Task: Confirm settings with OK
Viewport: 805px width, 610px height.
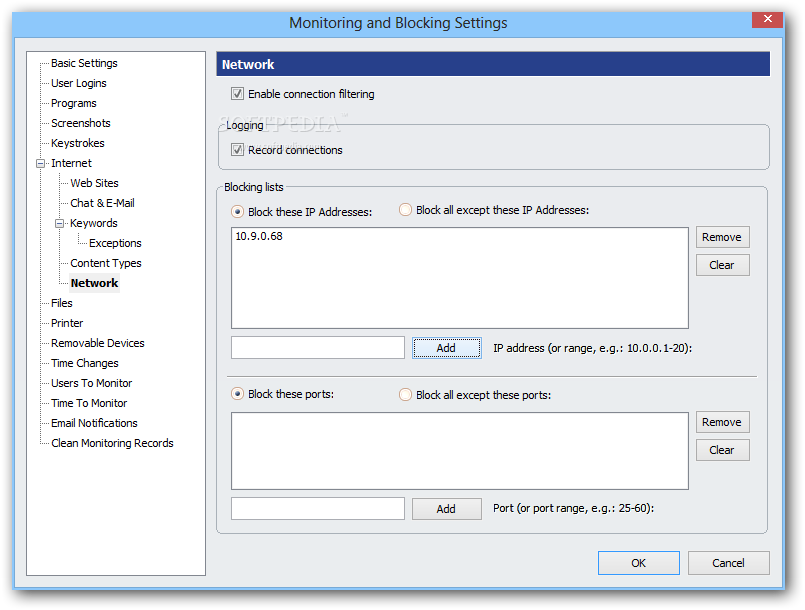Action: pos(639,563)
